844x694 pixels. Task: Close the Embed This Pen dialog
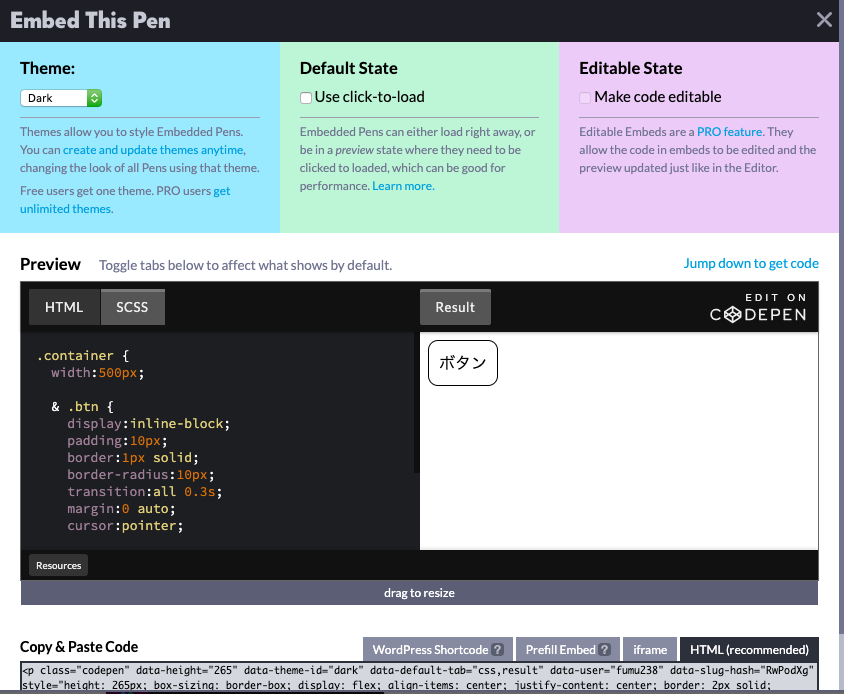[824, 19]
